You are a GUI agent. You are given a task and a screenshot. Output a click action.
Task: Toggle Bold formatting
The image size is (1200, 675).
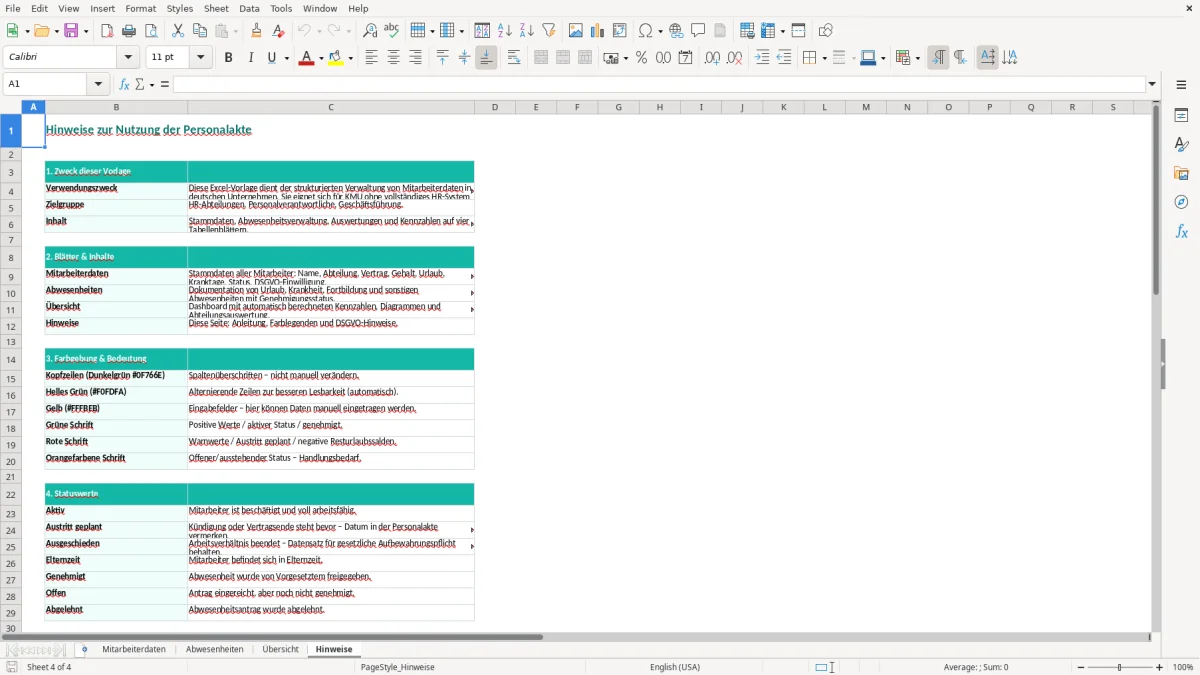(229, 58)
